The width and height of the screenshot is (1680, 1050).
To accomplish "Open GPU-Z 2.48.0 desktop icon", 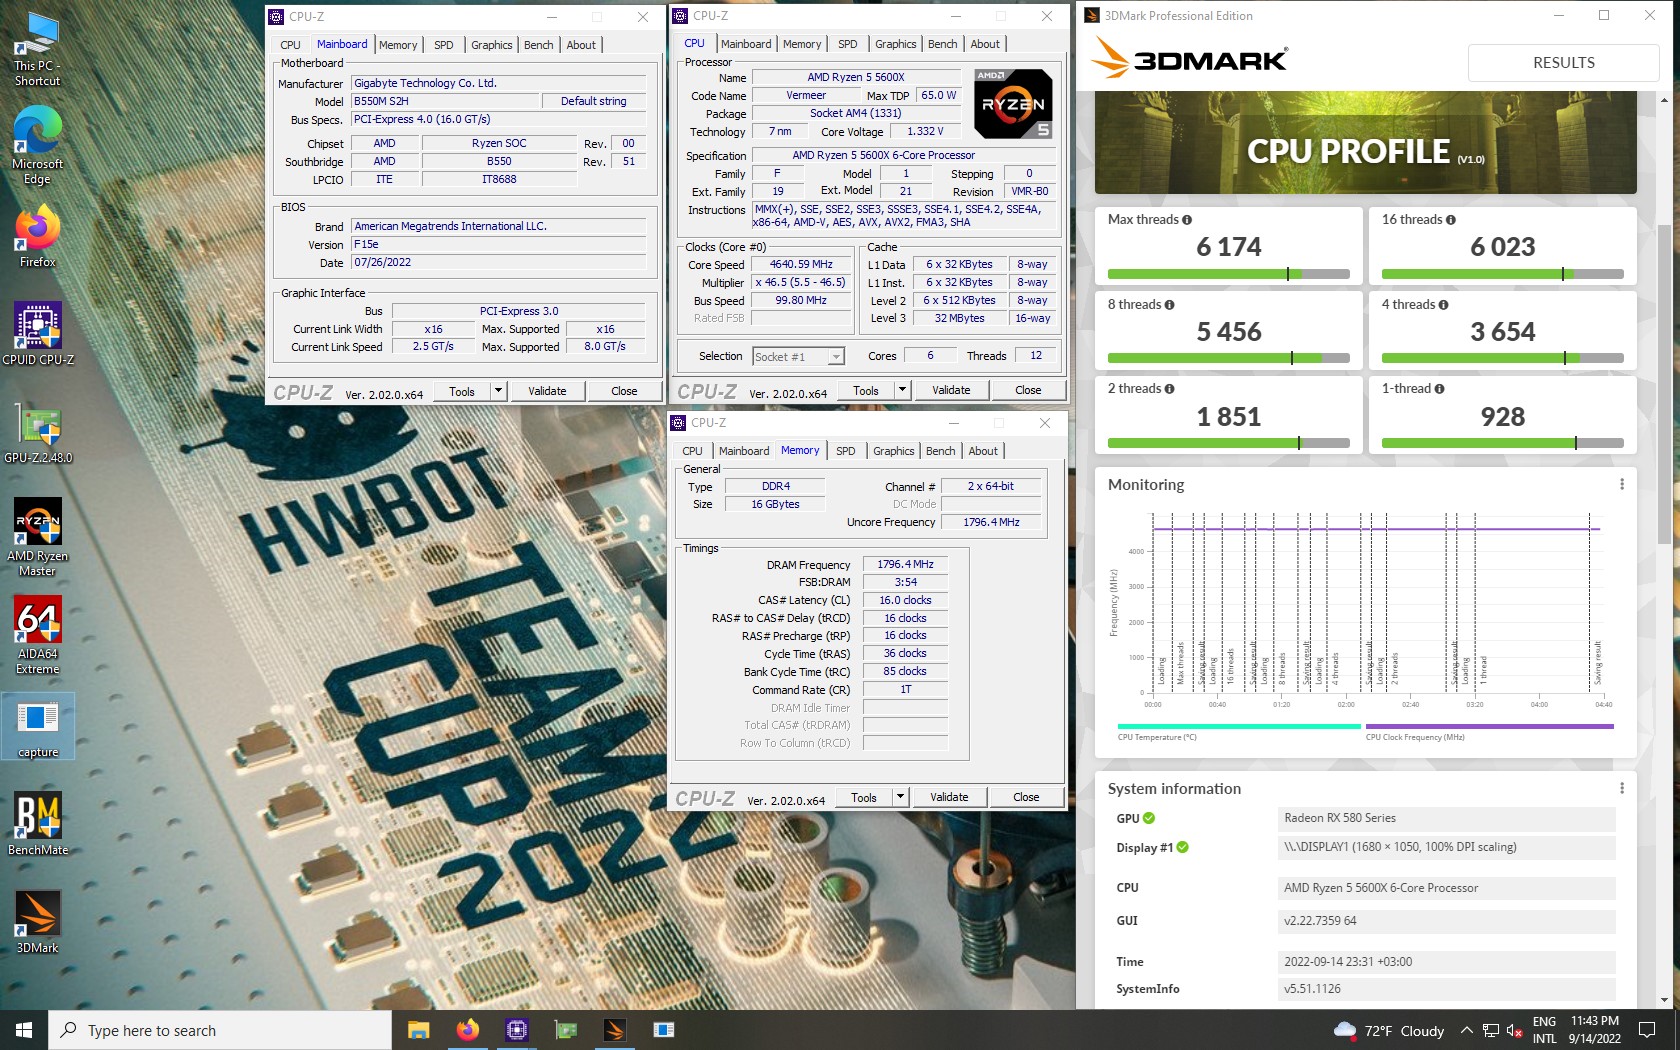I will click(x=38, y=434).
